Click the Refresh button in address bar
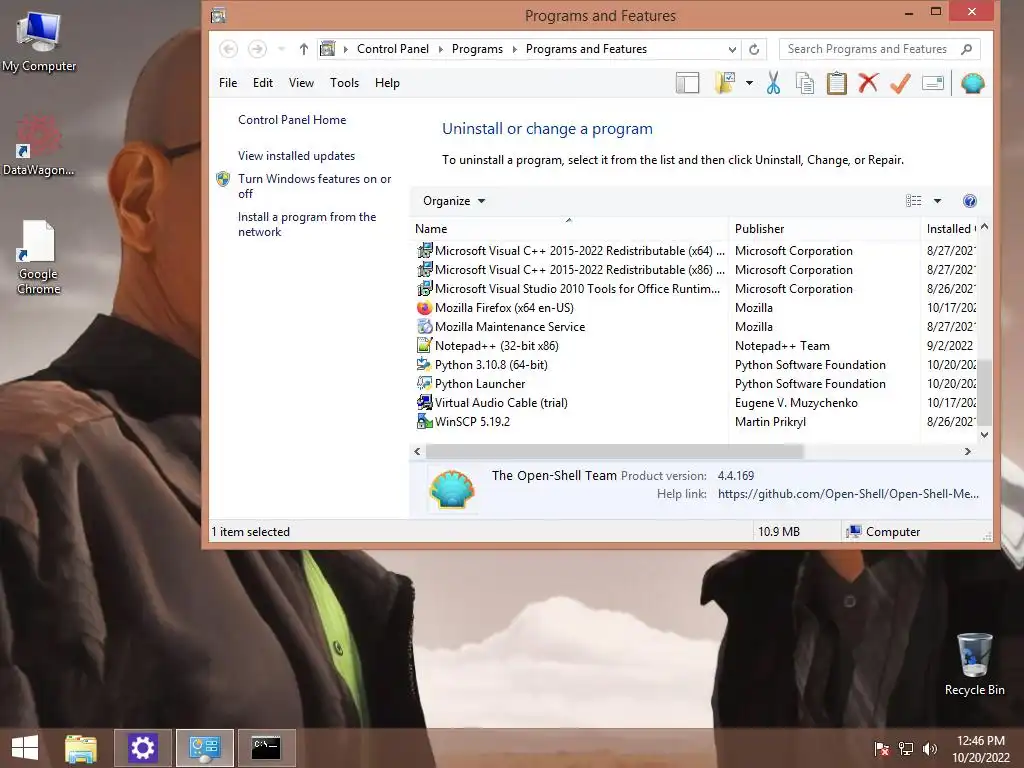 click(x=754, y=49)
